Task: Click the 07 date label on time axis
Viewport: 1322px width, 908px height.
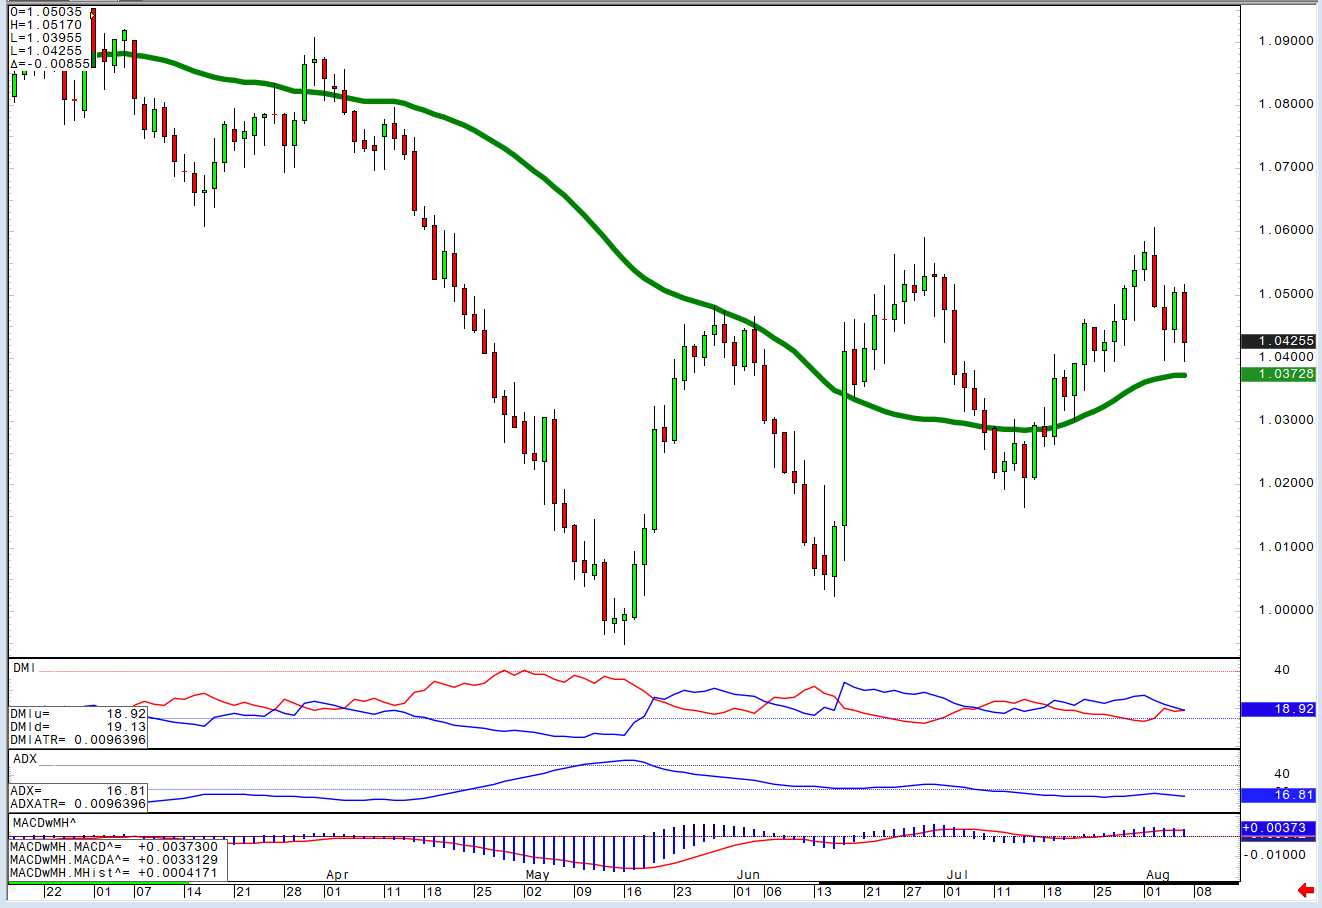Action: point(142,890)
